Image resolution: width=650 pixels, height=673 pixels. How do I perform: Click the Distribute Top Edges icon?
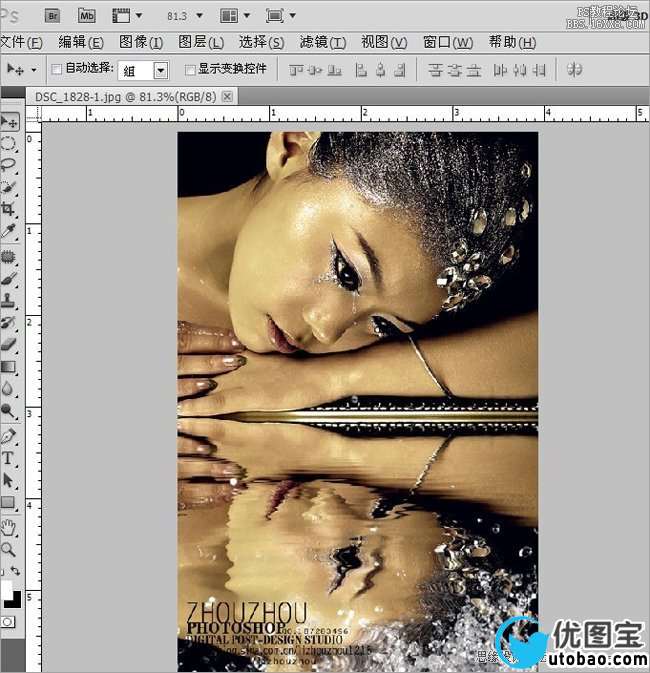point(435,70)
